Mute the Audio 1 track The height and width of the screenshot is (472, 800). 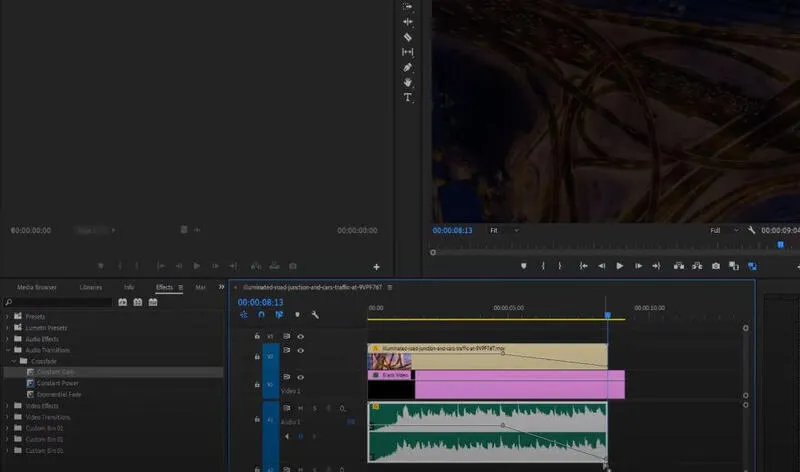pos(300,408)
